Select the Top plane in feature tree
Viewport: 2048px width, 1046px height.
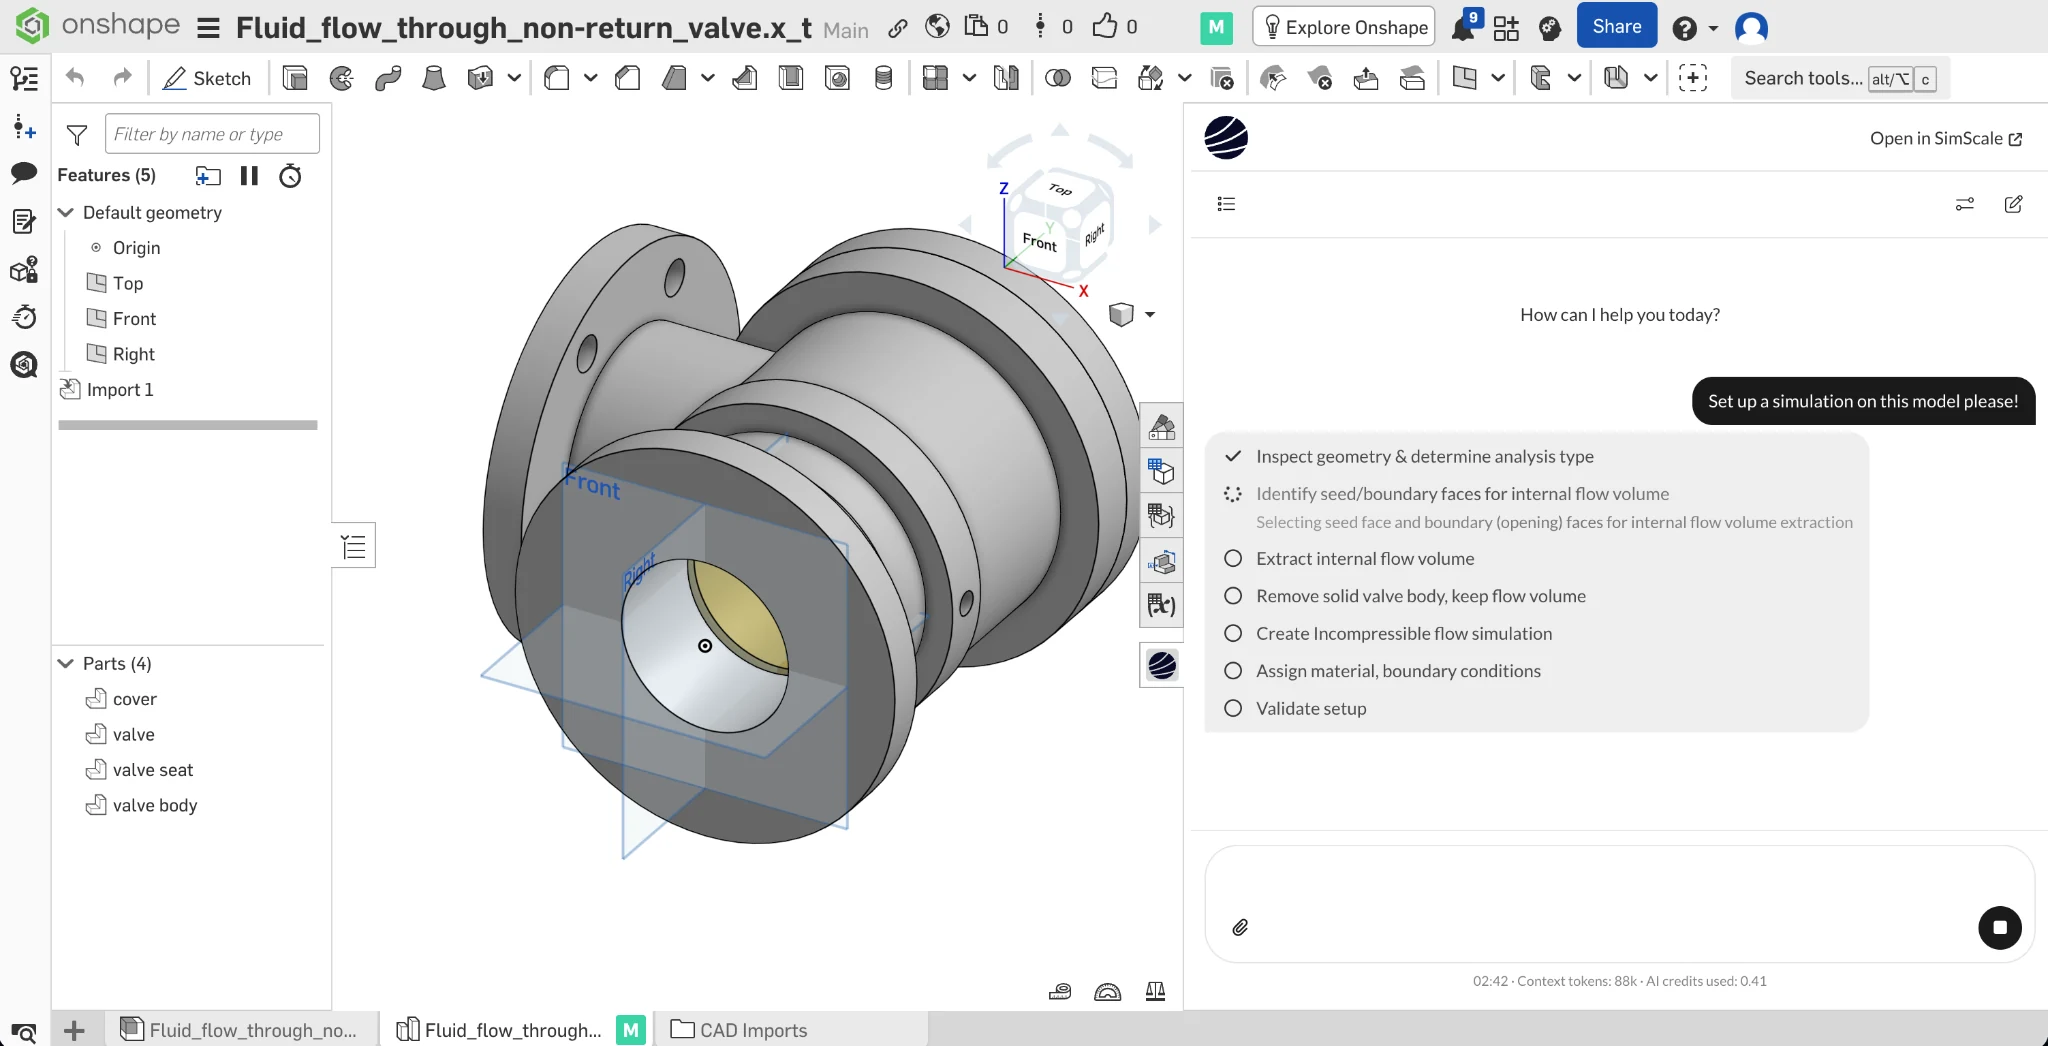coord(128,283)
